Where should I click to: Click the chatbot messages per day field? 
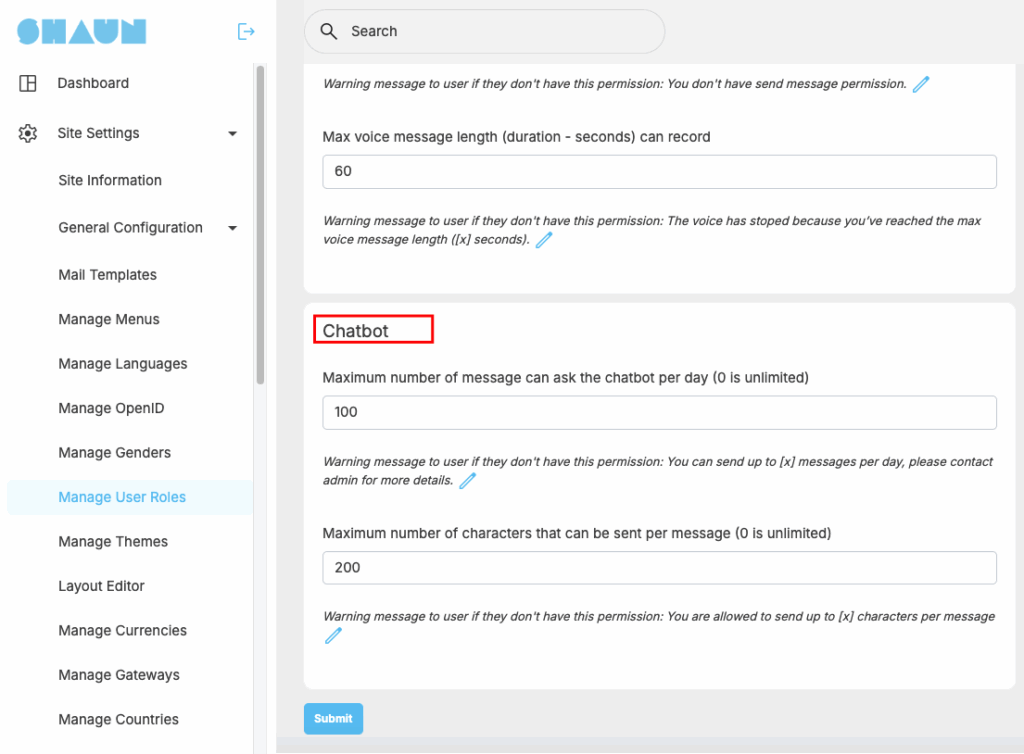659,412
